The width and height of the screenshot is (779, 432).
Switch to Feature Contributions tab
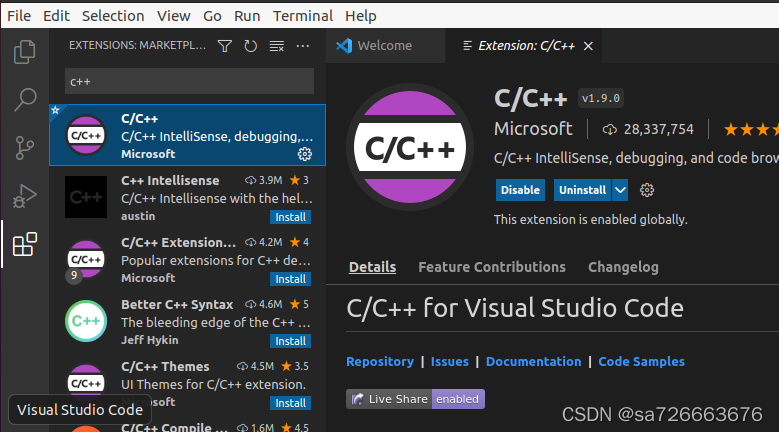click(492, 267)
